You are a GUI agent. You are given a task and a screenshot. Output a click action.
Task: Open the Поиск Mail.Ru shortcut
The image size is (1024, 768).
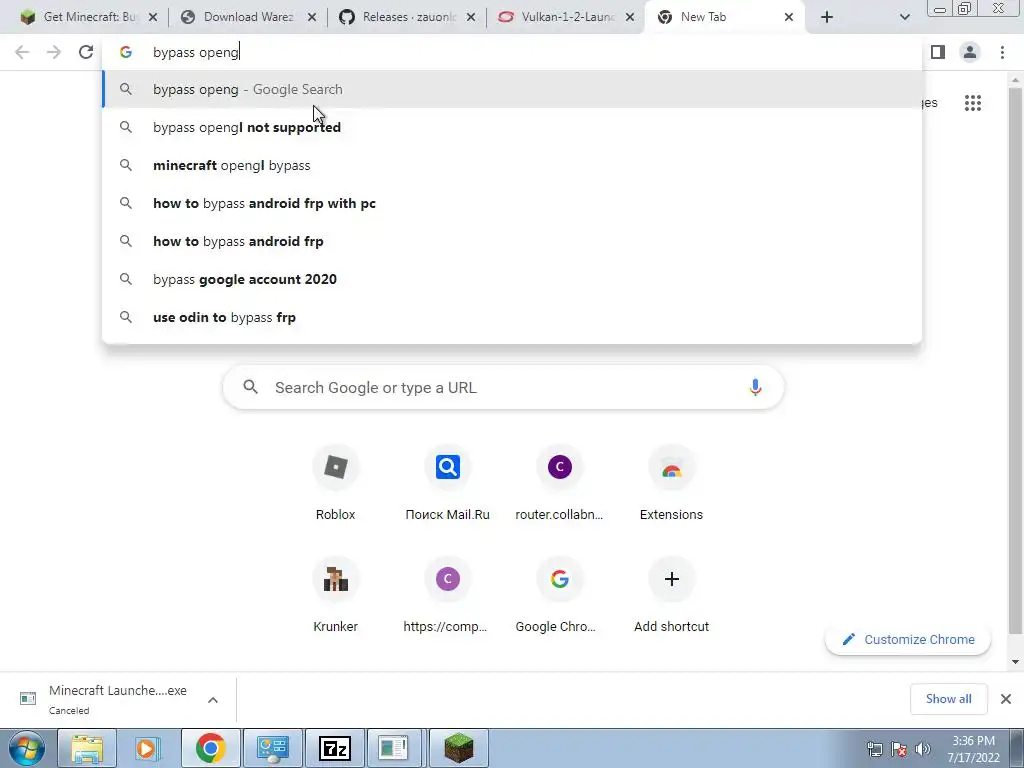pyautogui.click(x=447, y=484)
